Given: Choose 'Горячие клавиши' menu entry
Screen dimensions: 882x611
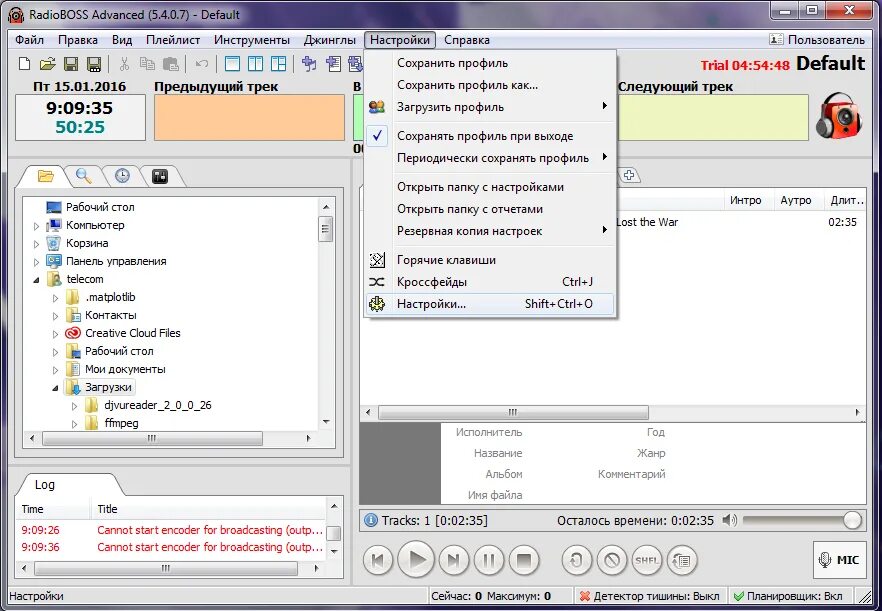Looking at the screenshot, I should 489,260.
